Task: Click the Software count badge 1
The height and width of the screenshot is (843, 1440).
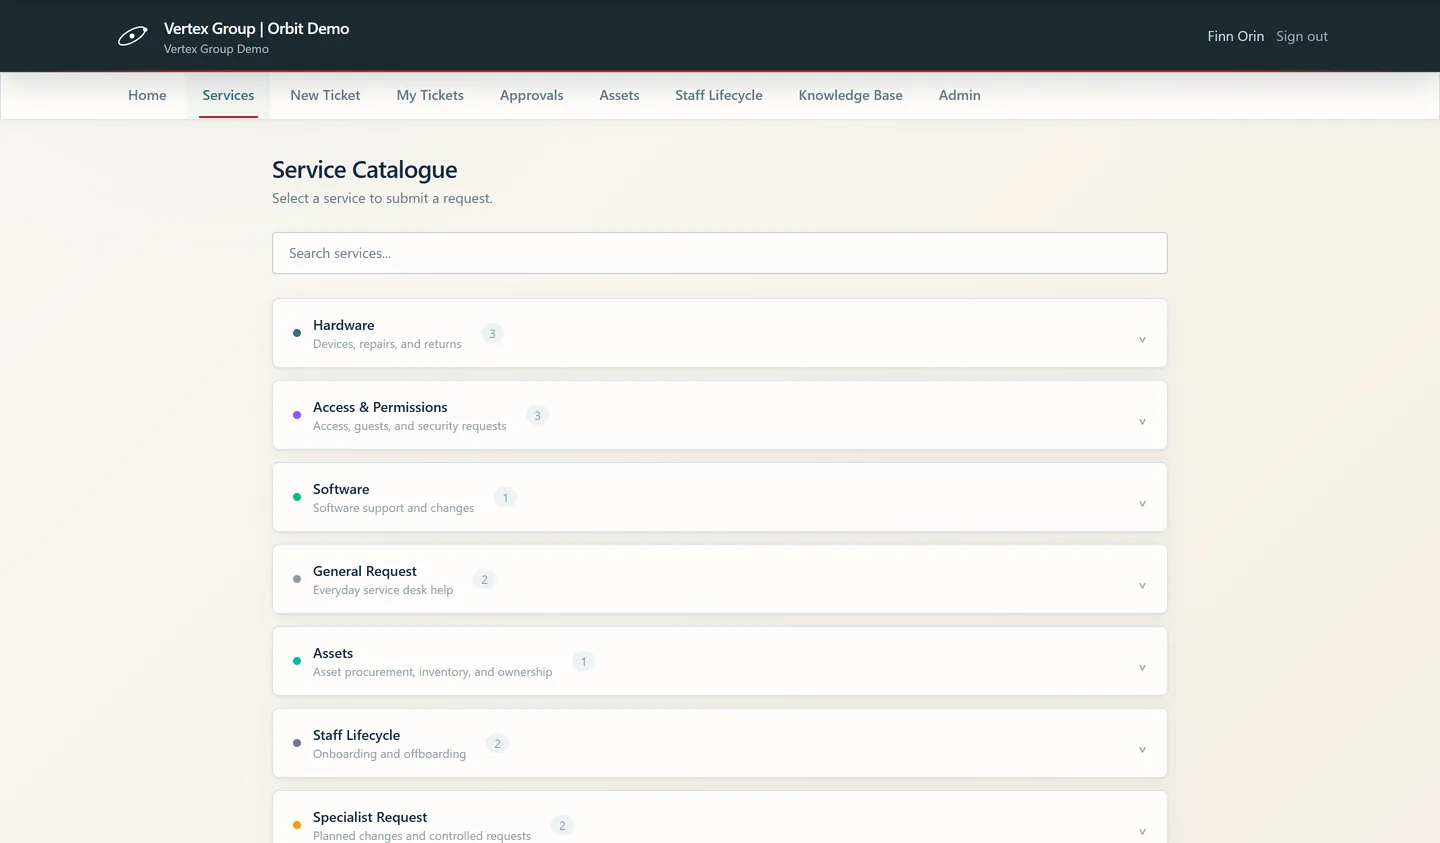Action: pos(505,497)
